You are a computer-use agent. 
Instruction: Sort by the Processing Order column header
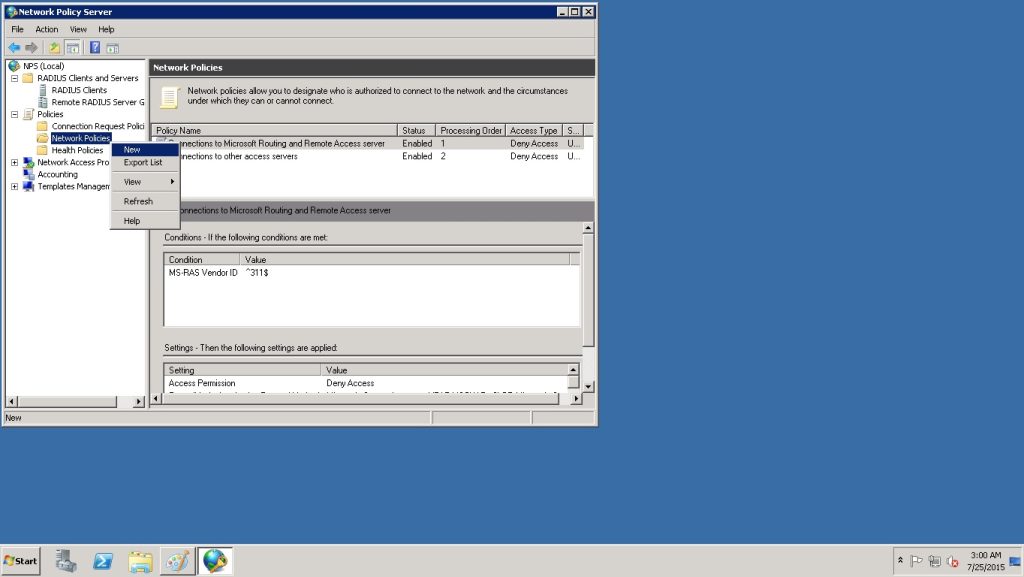(x=470, y=131)
